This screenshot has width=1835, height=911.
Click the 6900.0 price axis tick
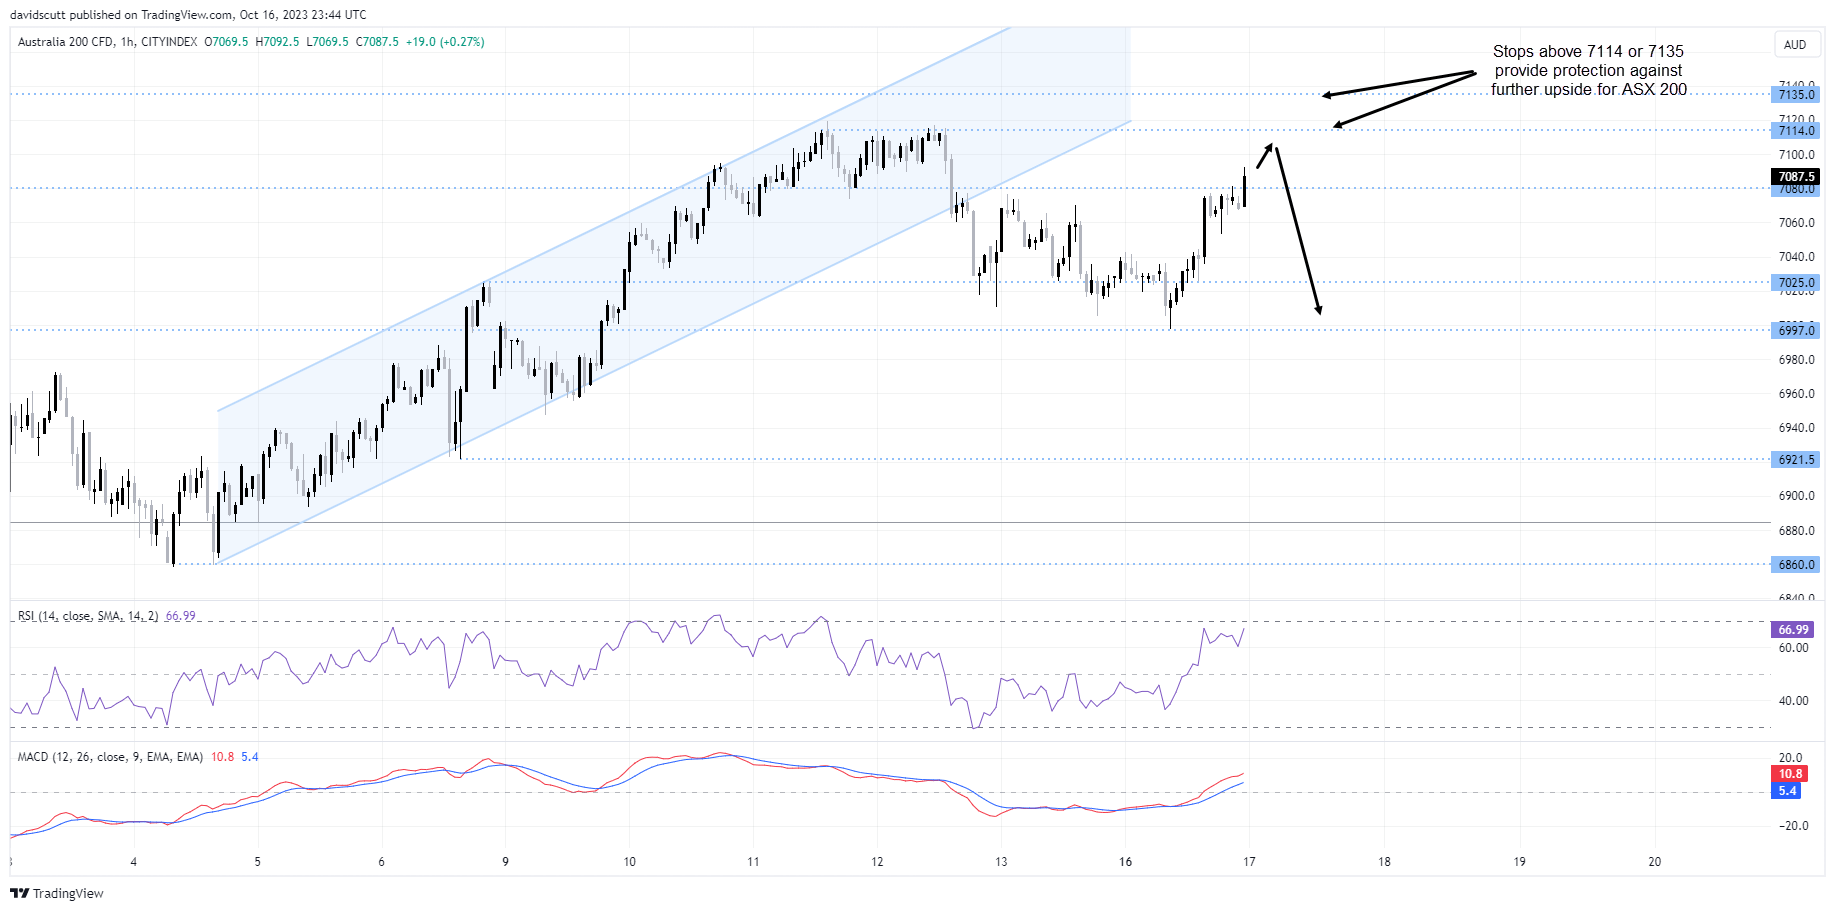1796,496
